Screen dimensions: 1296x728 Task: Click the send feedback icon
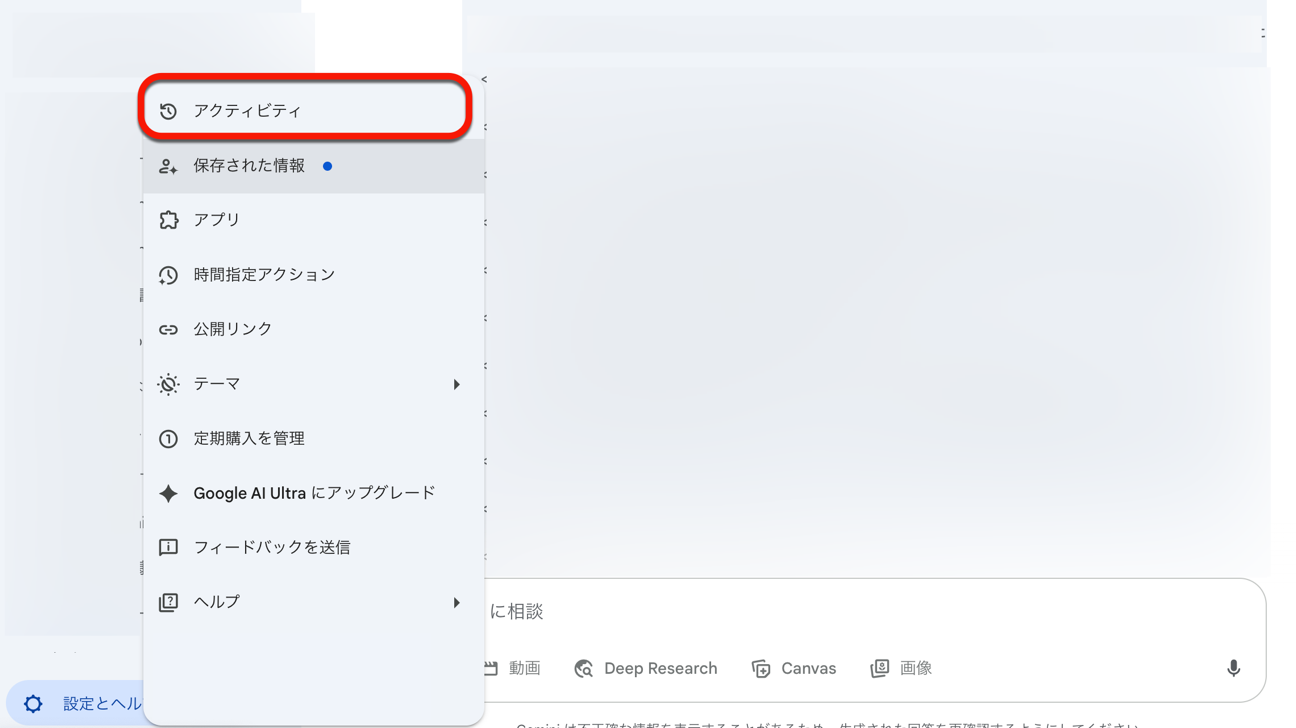(x=168, y=547)
